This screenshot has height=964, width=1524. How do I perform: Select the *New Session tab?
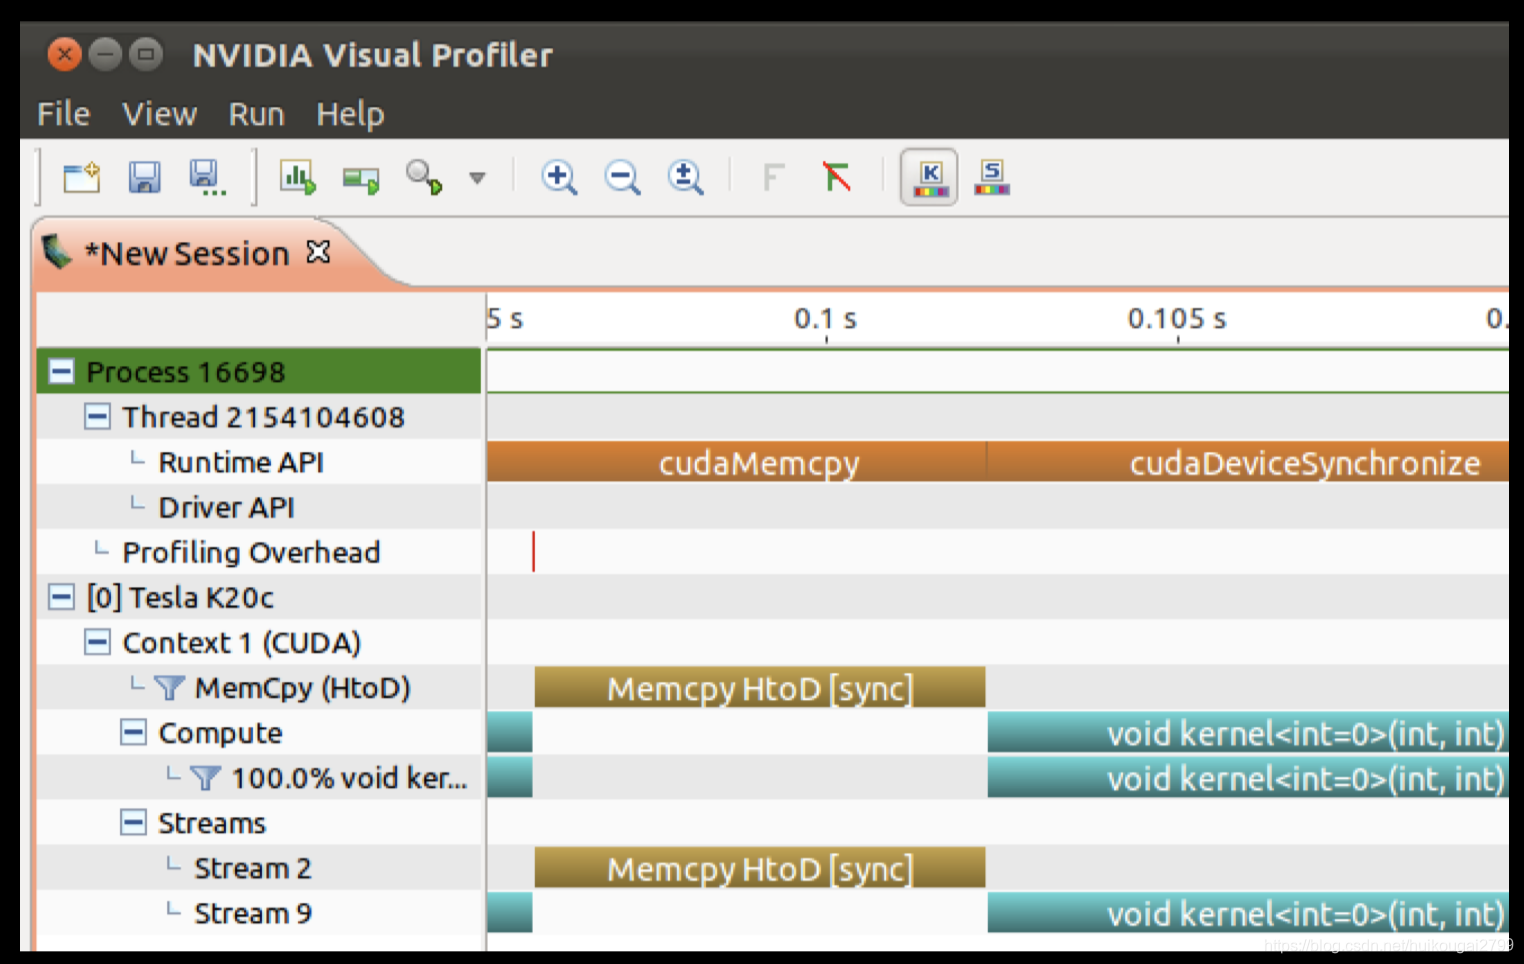coord(187,254)
